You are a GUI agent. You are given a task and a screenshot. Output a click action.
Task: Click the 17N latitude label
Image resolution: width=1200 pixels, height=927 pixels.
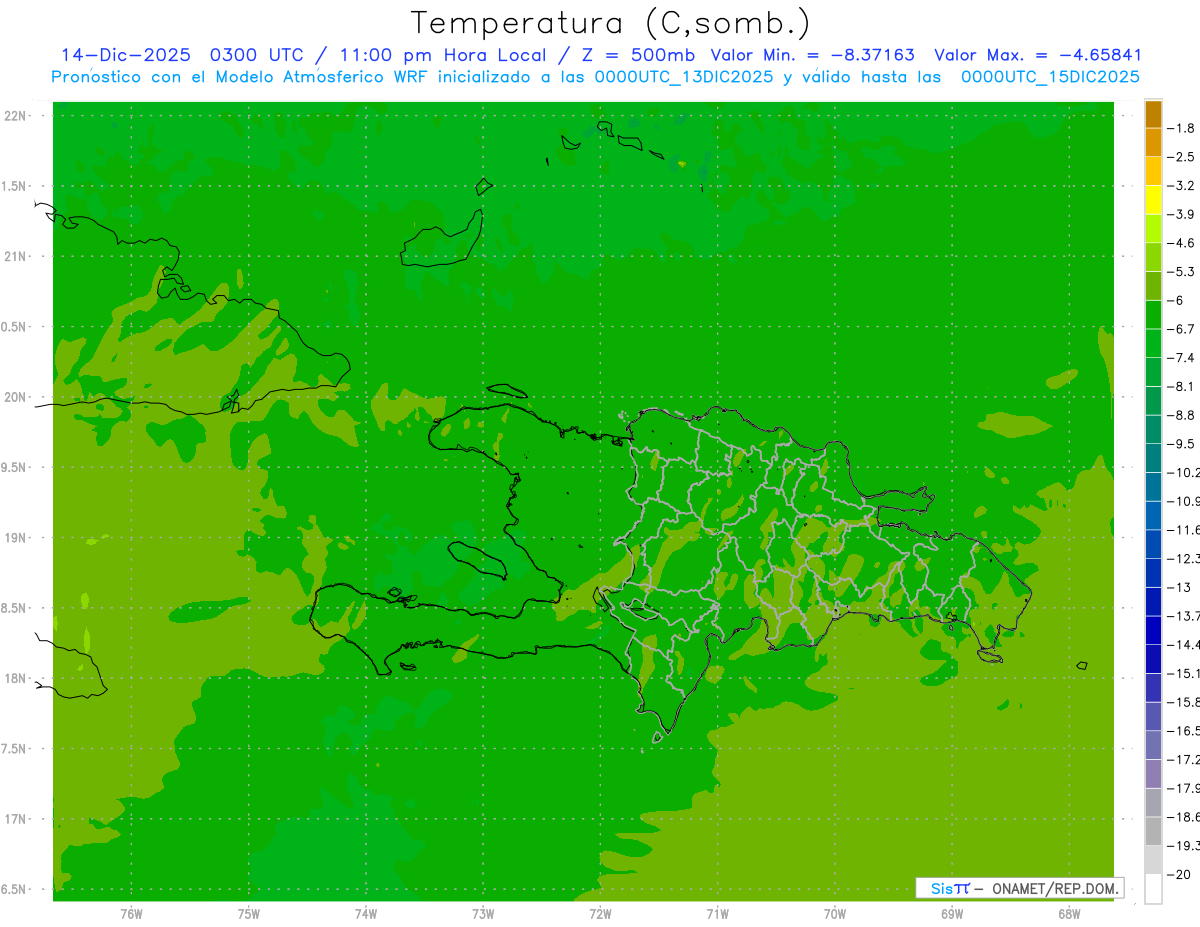(x=16, y=819)
